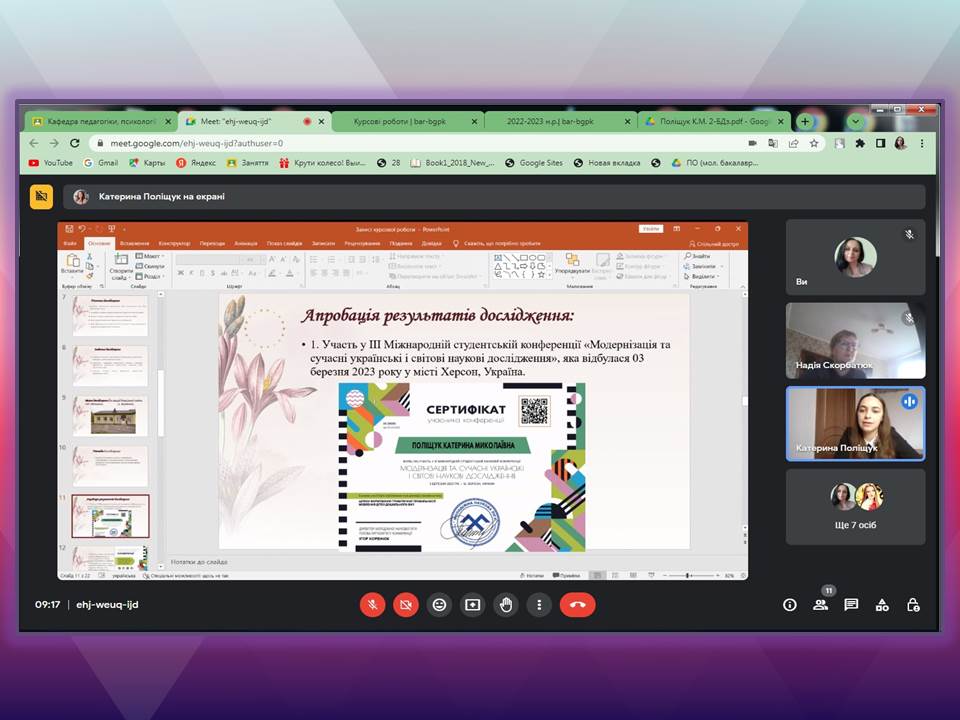Open the Gmail bookmark

pyautogui.click(x=100, y=163)
